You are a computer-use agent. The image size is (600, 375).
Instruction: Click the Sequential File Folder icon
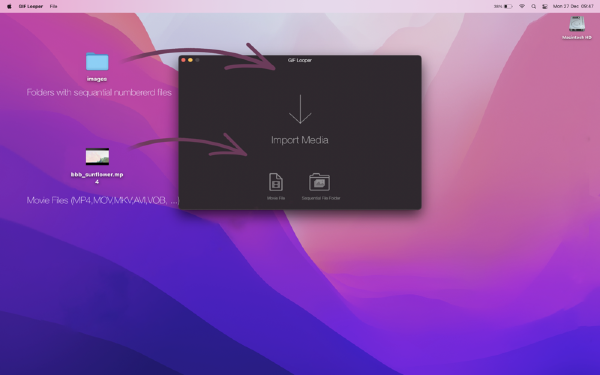320,182
